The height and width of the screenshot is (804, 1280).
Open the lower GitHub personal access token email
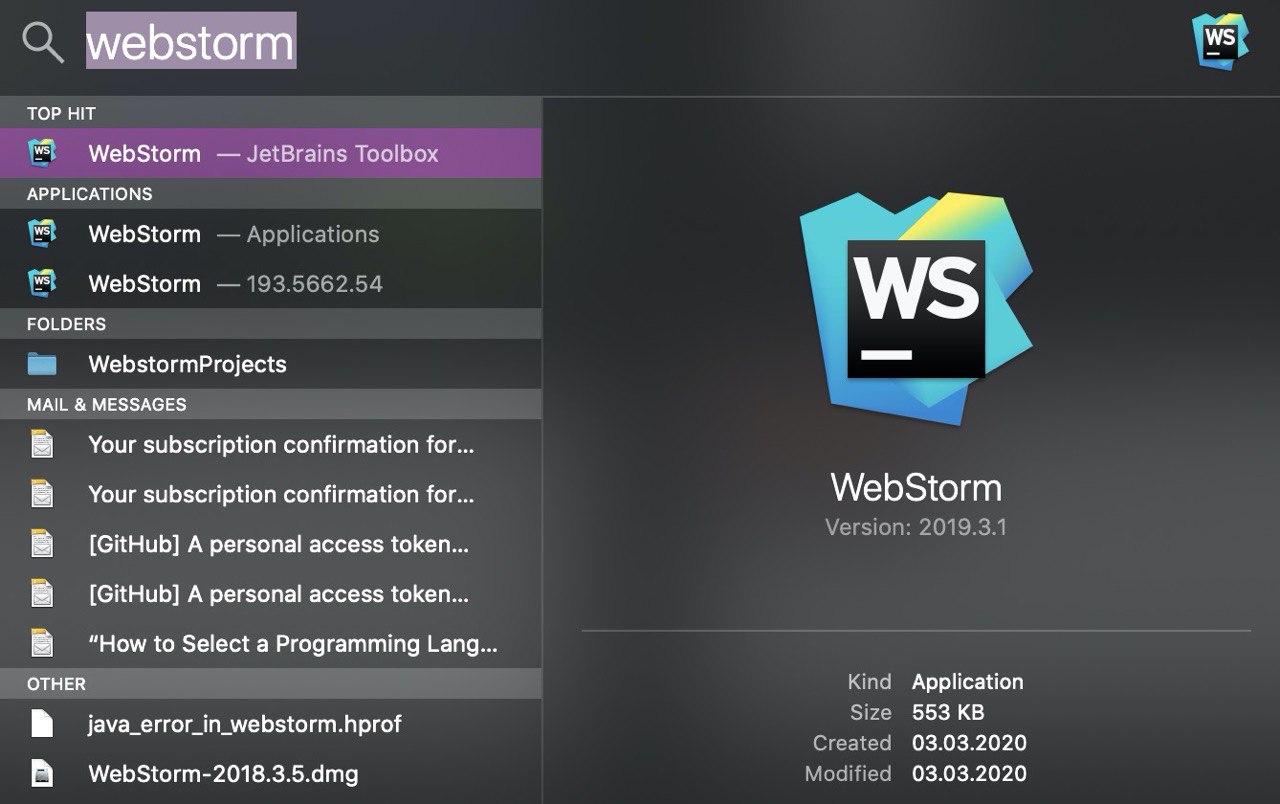[x=271, y=594]
